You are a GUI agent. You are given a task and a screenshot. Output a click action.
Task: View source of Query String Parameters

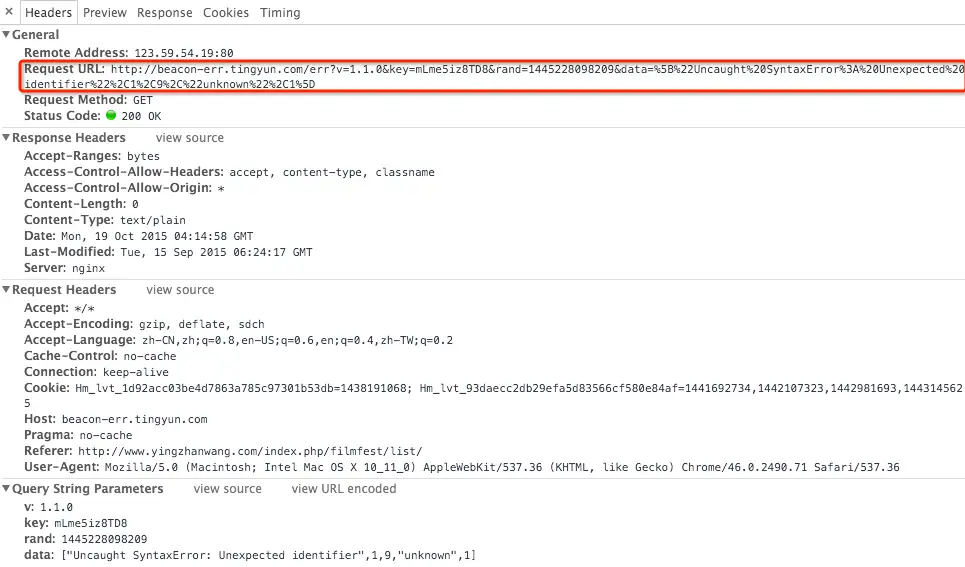click(227, 489)
